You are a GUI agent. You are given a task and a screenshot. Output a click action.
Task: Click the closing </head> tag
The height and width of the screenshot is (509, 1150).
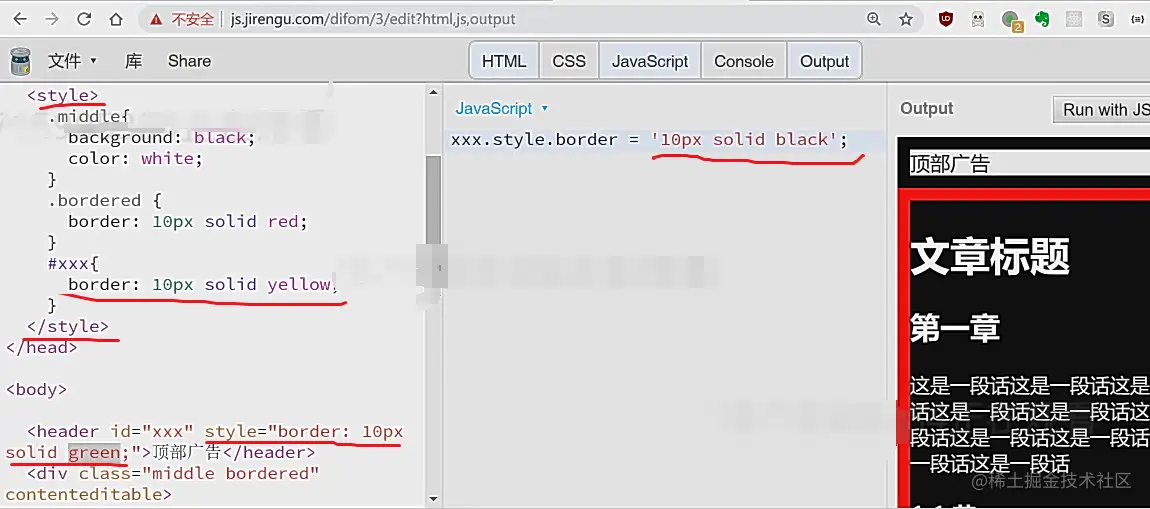(41, 348)
